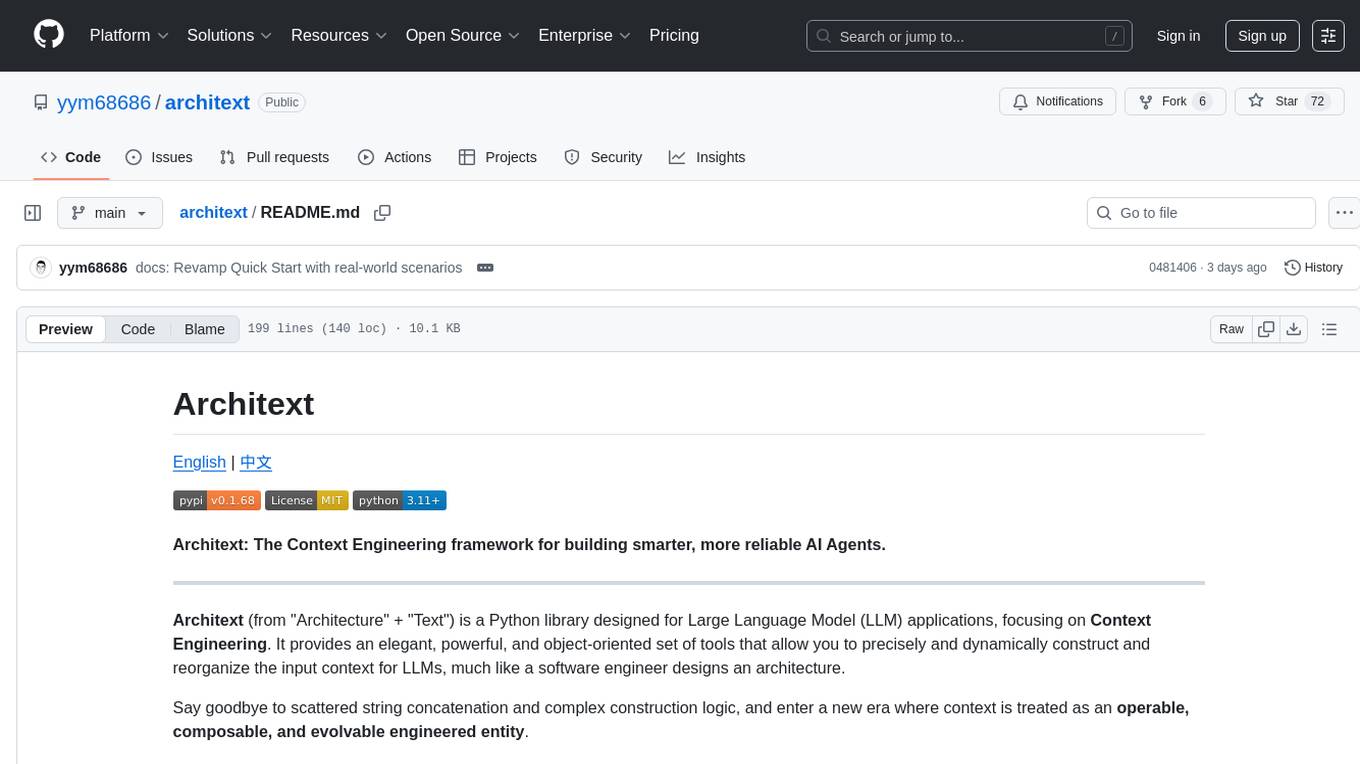Open appearance settings icon in header
Viewport: 1360px width, 764px height.
click(x=1328, y=36)
